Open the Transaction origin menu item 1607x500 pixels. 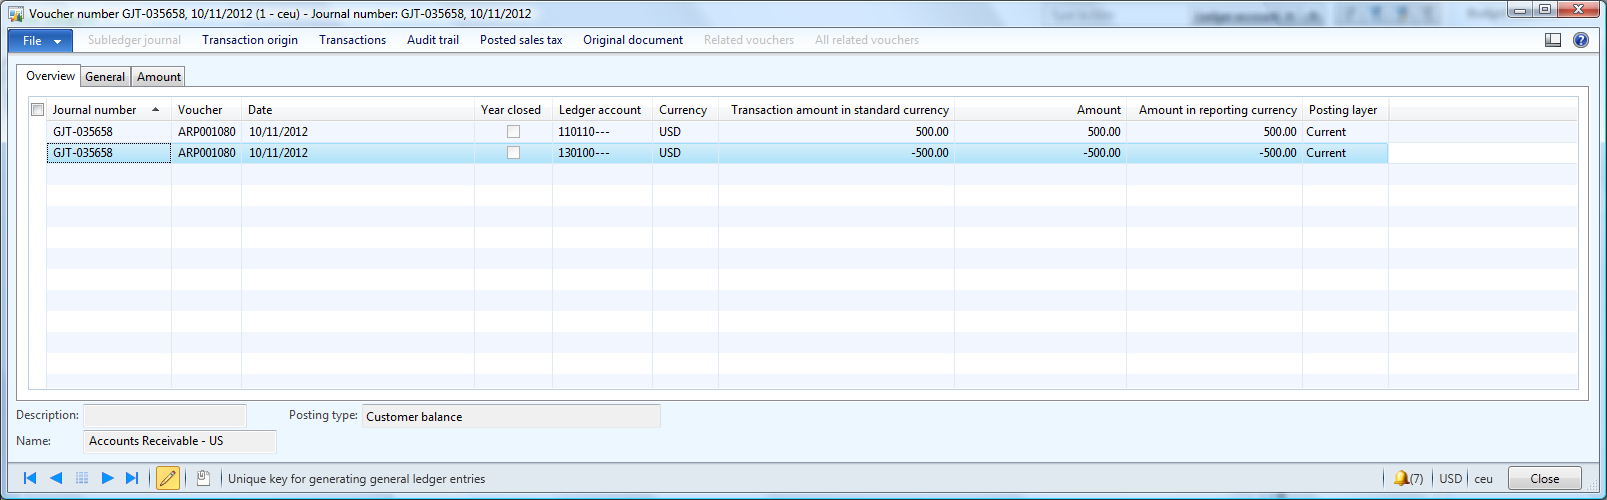coord(250,40)
